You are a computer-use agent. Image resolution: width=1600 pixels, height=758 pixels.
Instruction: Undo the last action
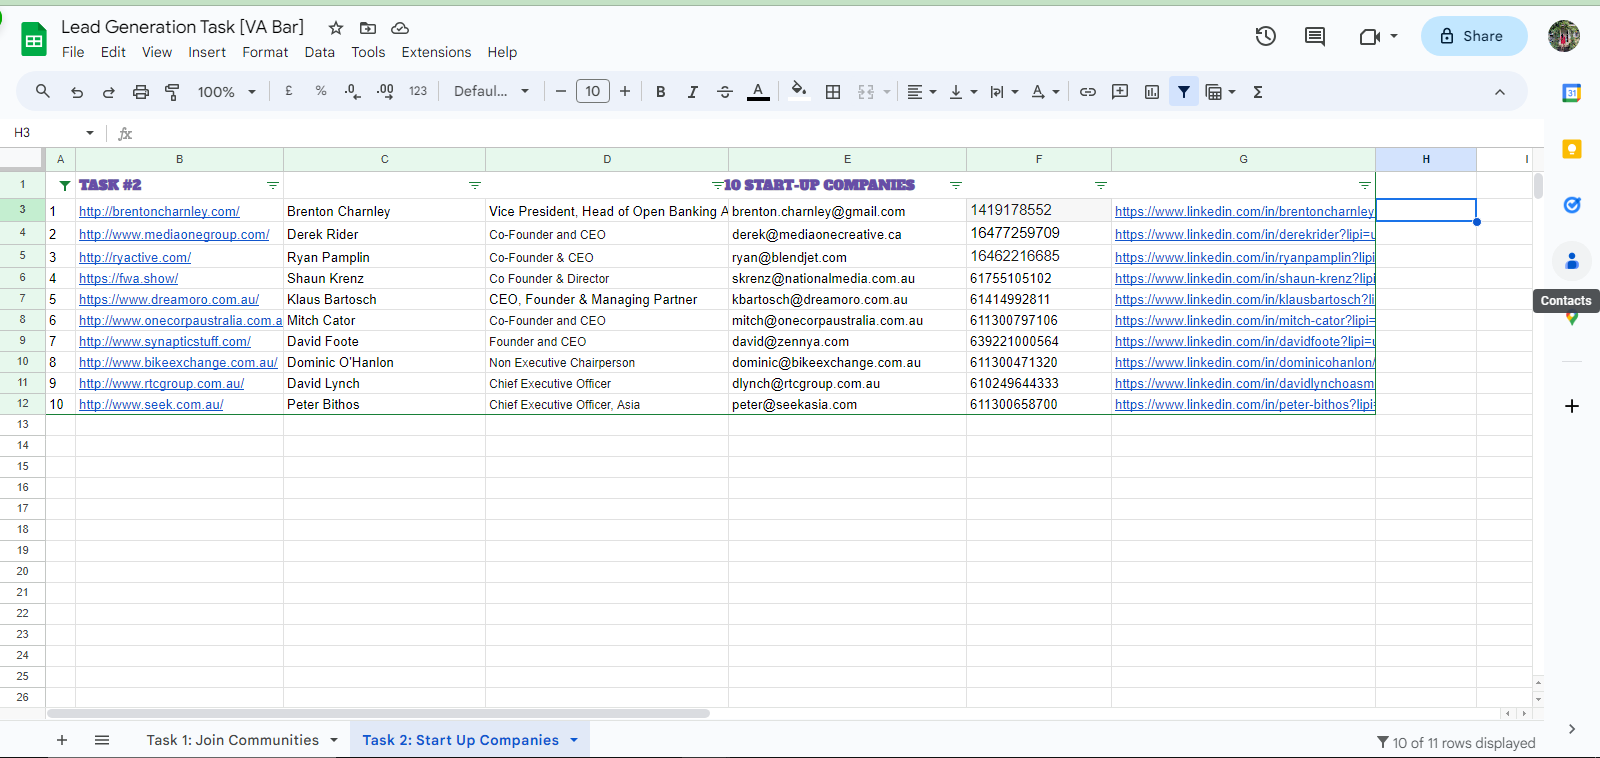77,92
